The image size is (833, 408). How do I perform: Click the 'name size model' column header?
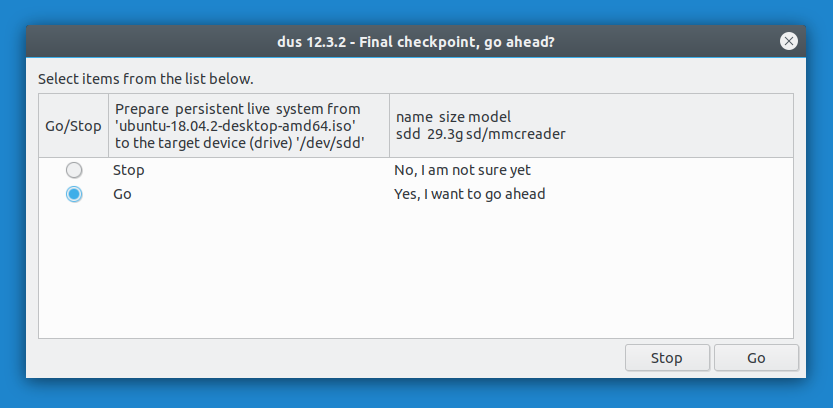[x=591, y=126]
